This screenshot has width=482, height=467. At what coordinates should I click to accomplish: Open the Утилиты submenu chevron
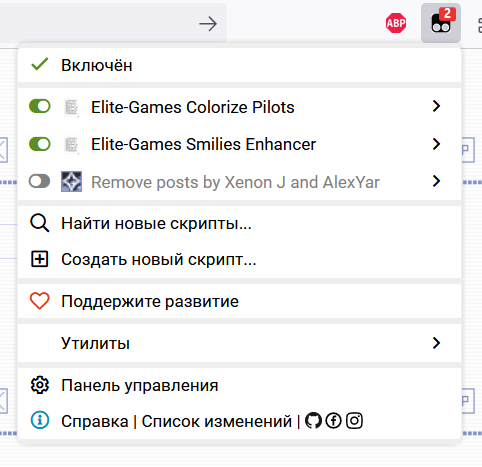click(x=436, y=343)
